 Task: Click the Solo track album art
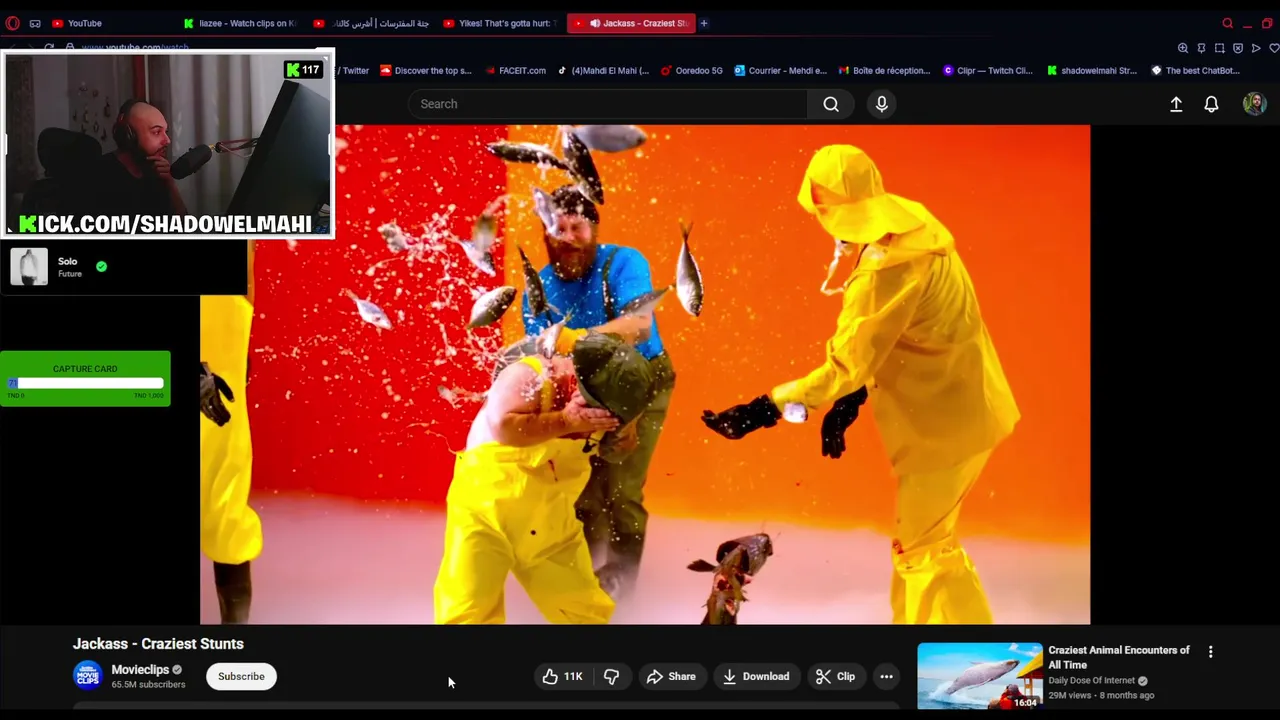[x=29, y=267]
